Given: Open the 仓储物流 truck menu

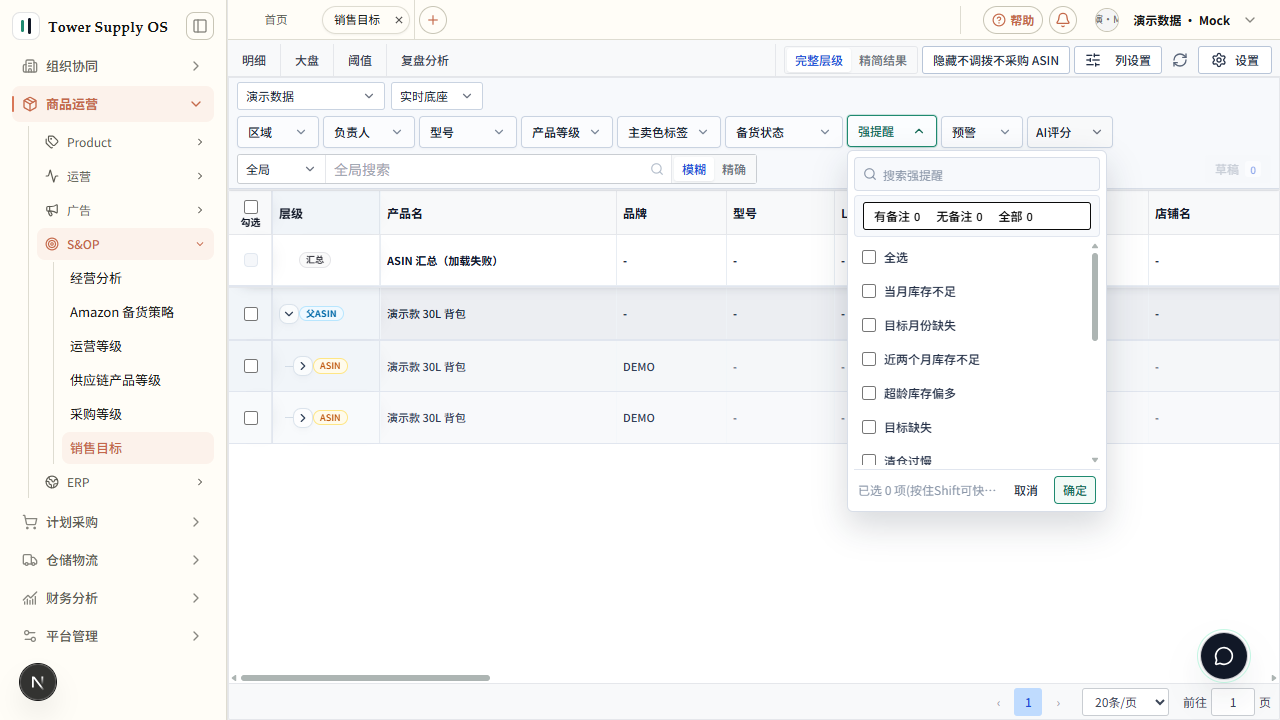Looking at the screenshot, I should 112,560.
